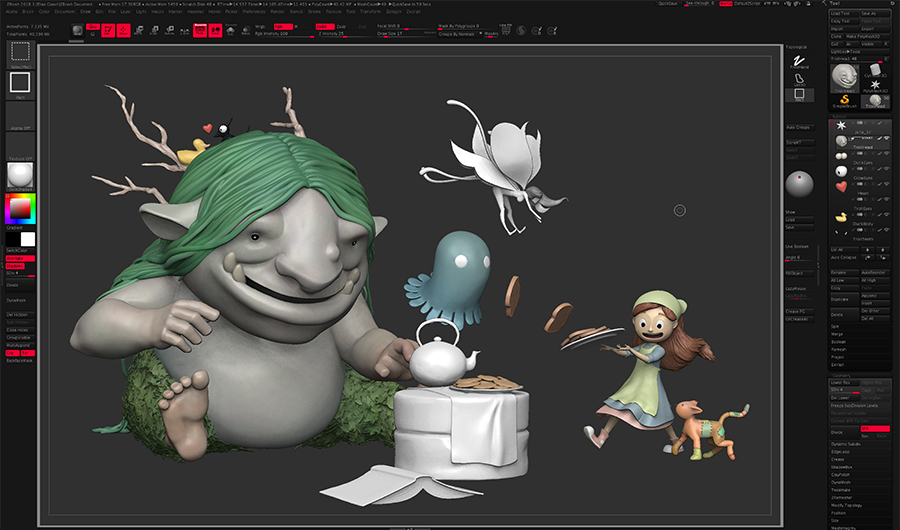Expand the Boolean subtool section
Image resolution: width=900 pixels, height=530 pixels.
pyautogui.click(x=838, y=342)
